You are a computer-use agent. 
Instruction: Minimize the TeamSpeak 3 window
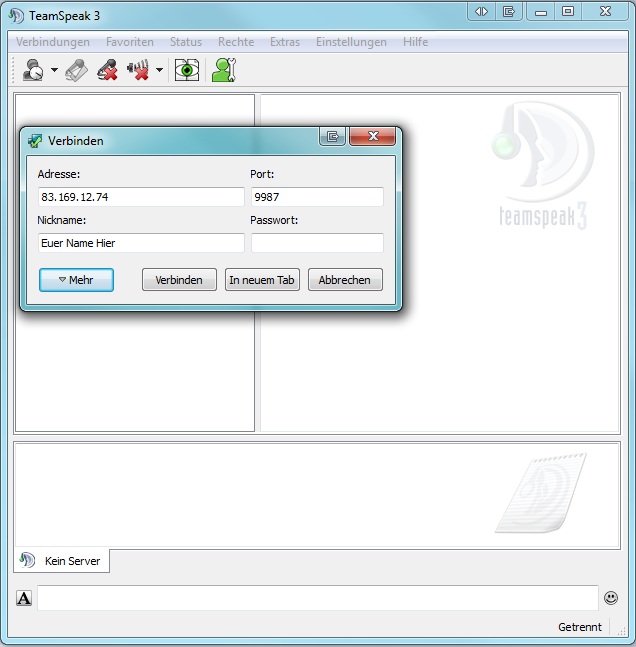541,11
